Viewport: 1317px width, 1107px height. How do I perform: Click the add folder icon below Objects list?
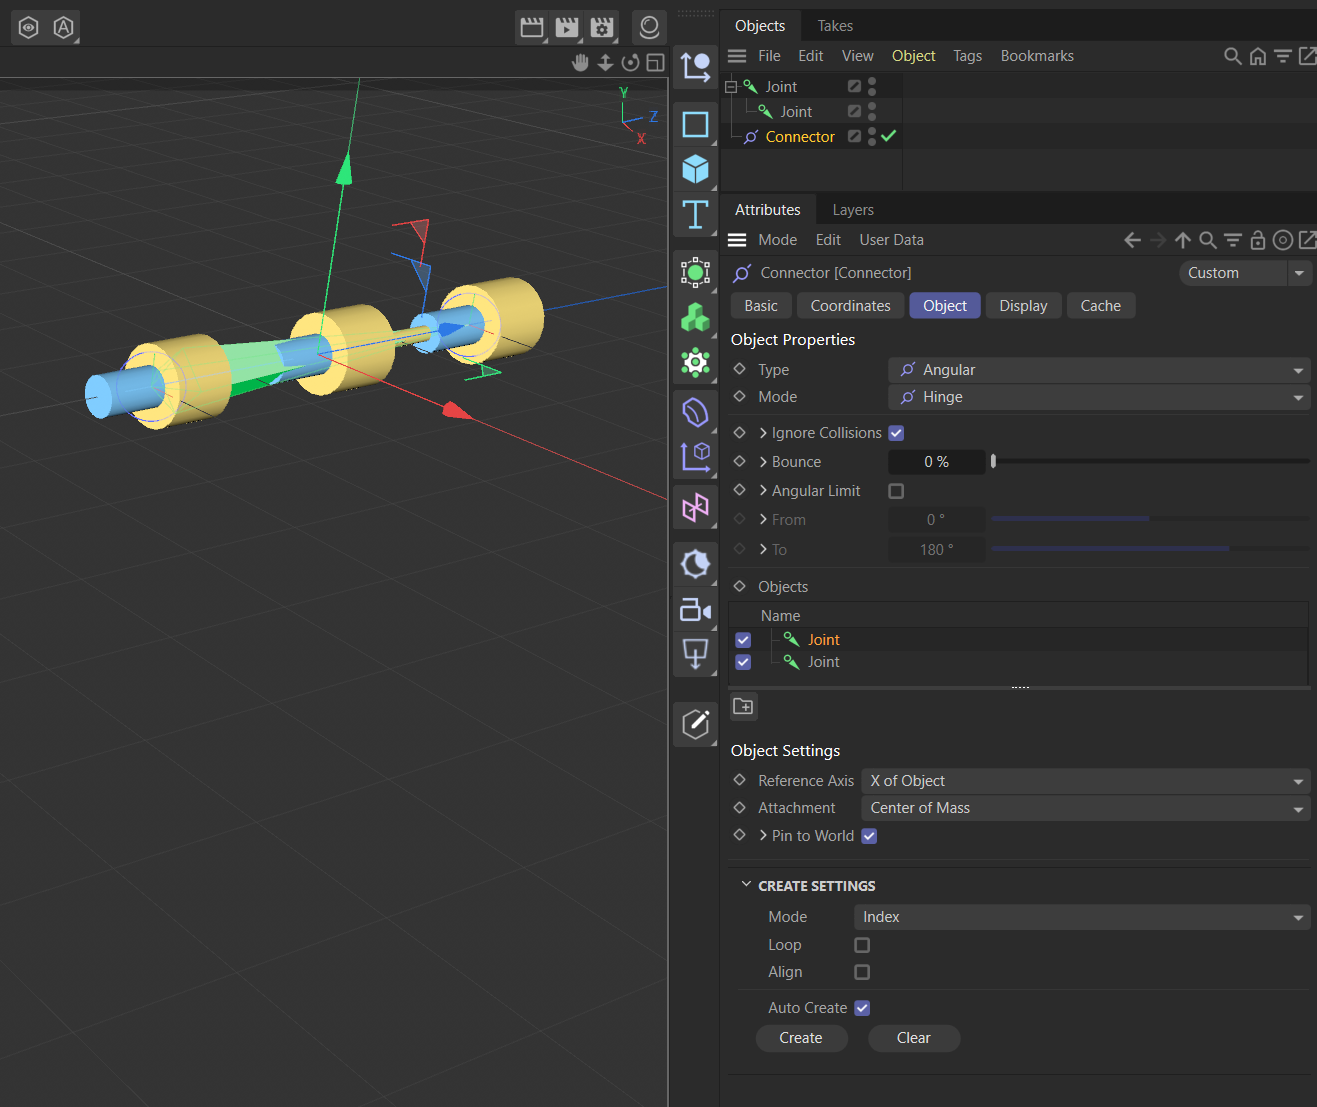point(743,706)
